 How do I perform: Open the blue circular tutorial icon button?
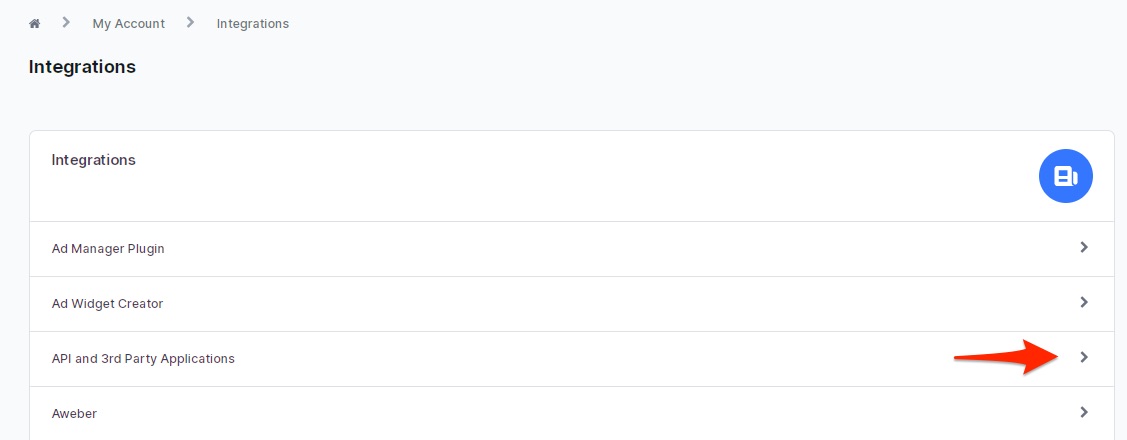tap(1065, 176)
